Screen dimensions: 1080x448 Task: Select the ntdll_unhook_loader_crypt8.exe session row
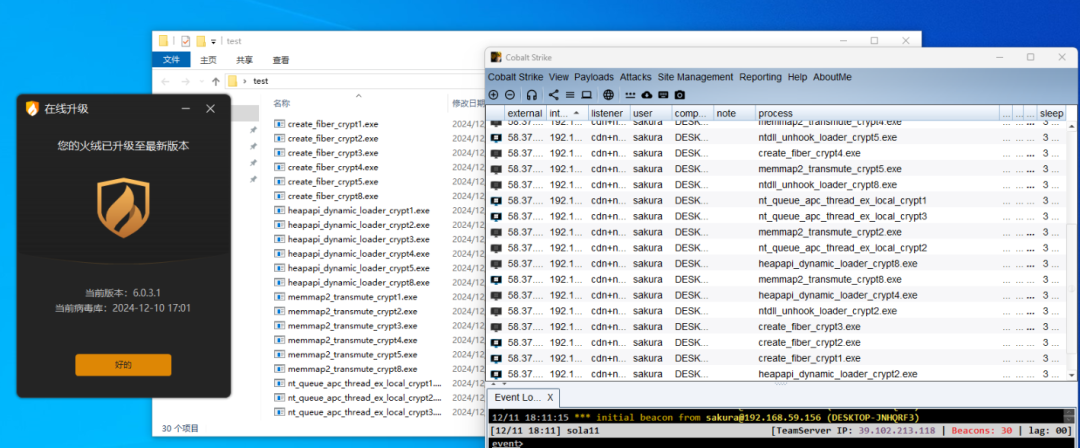click(x=776, y=185)
